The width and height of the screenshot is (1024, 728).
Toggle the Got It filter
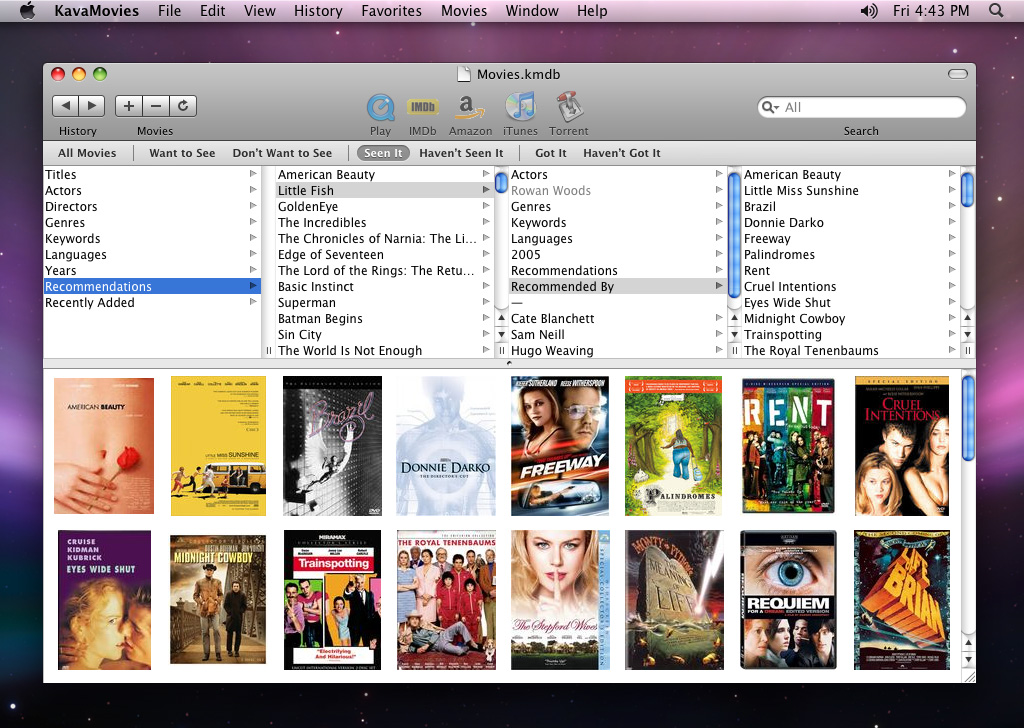click(551, 153)
